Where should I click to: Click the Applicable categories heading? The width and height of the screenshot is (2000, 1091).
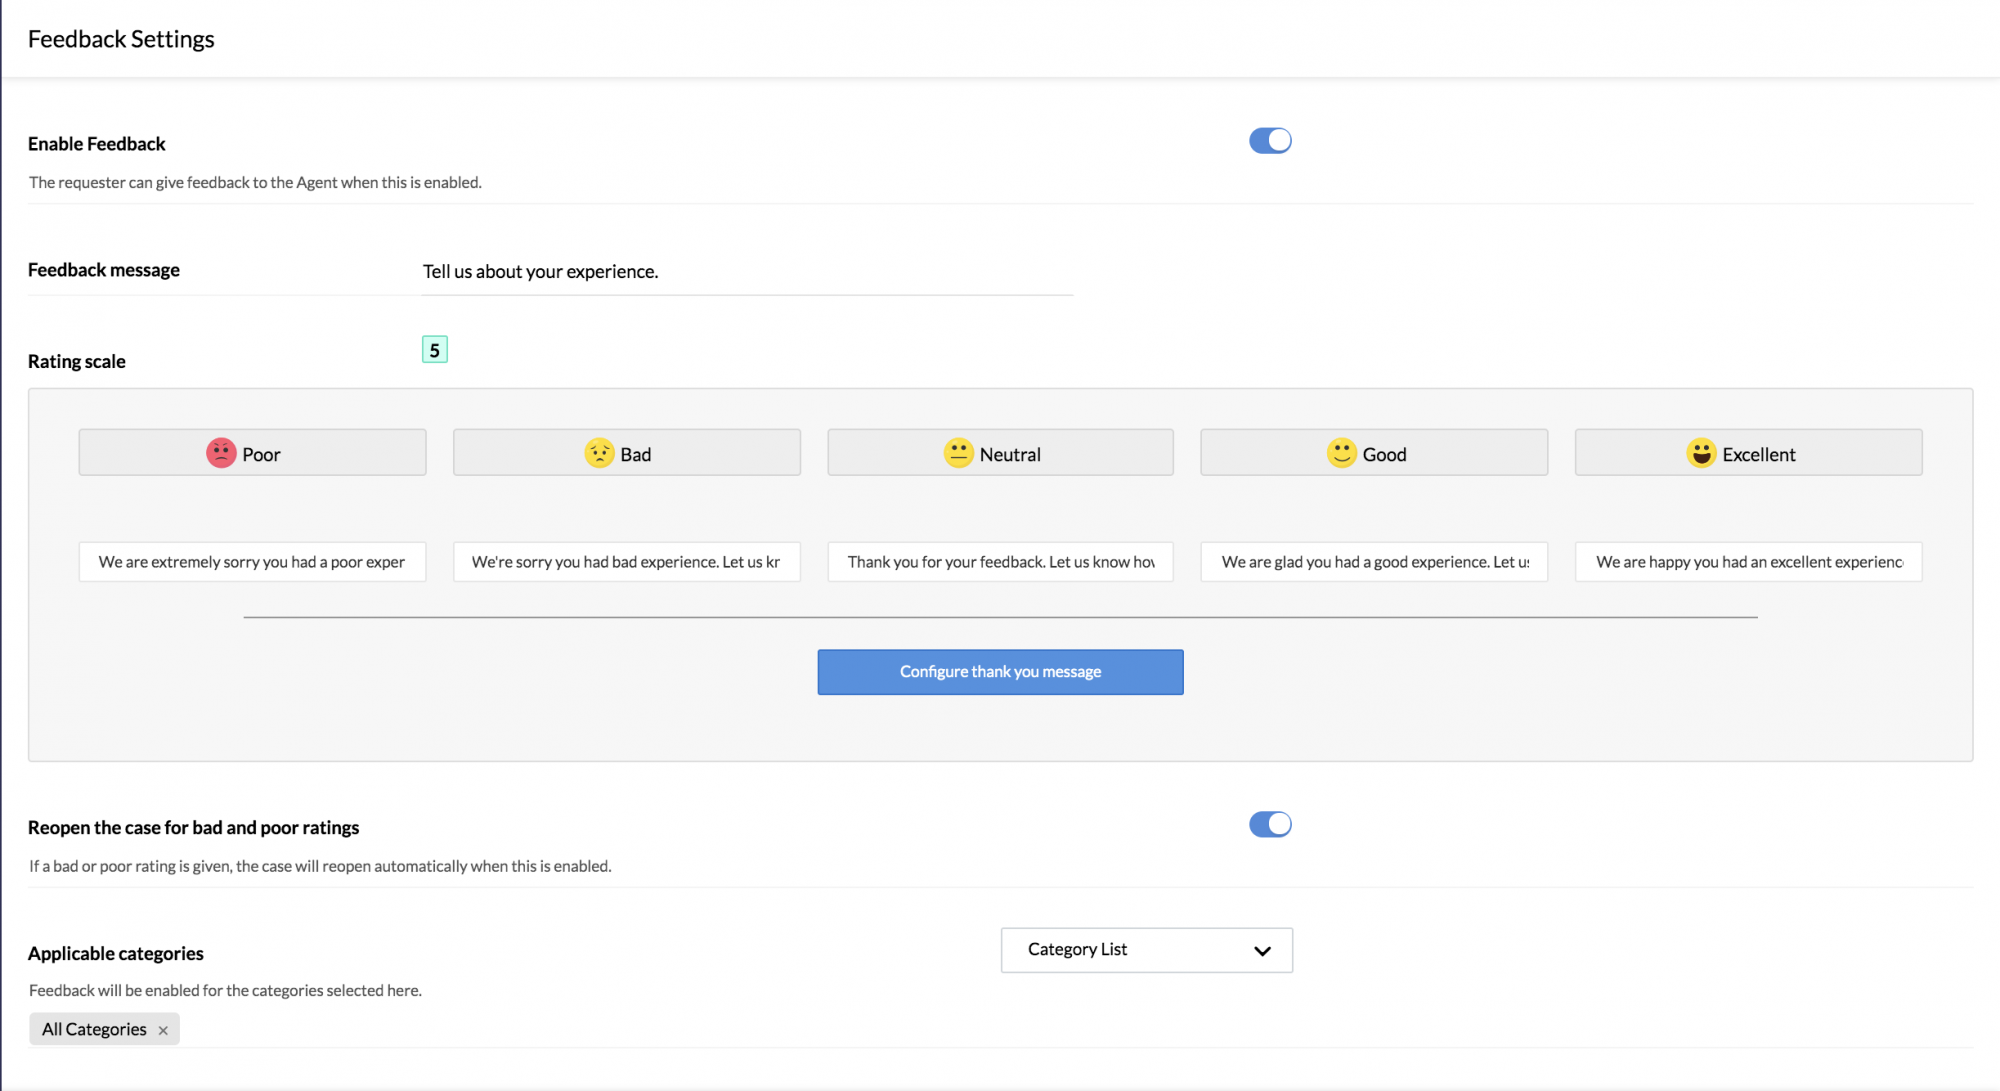(116, 954)
